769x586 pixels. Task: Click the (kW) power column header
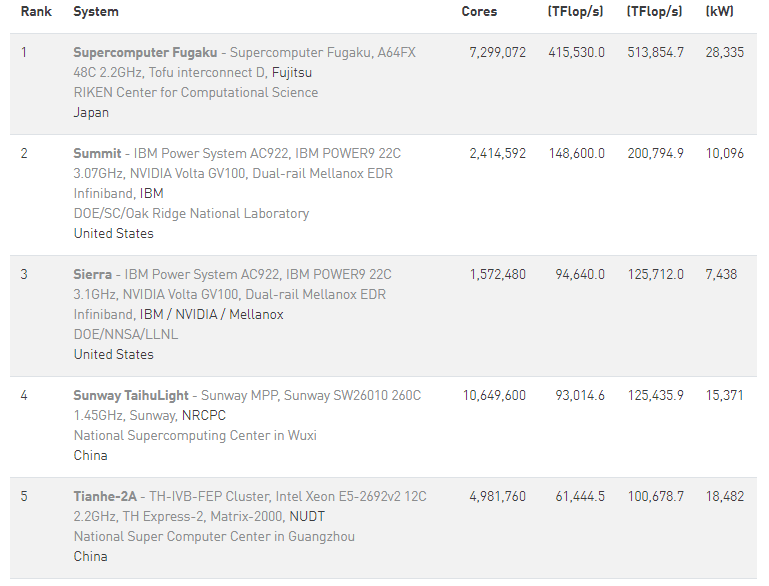click(x=719, y=11)
